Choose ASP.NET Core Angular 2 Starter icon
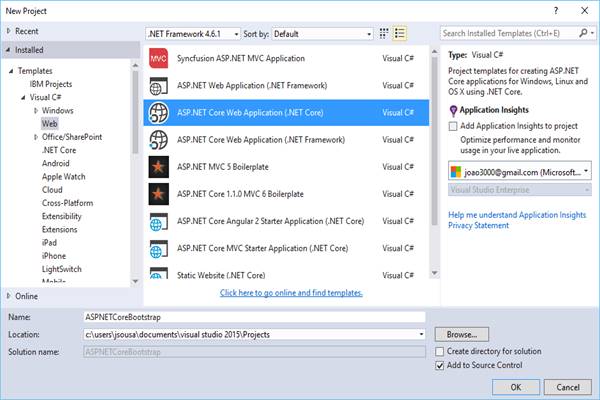 158,221
